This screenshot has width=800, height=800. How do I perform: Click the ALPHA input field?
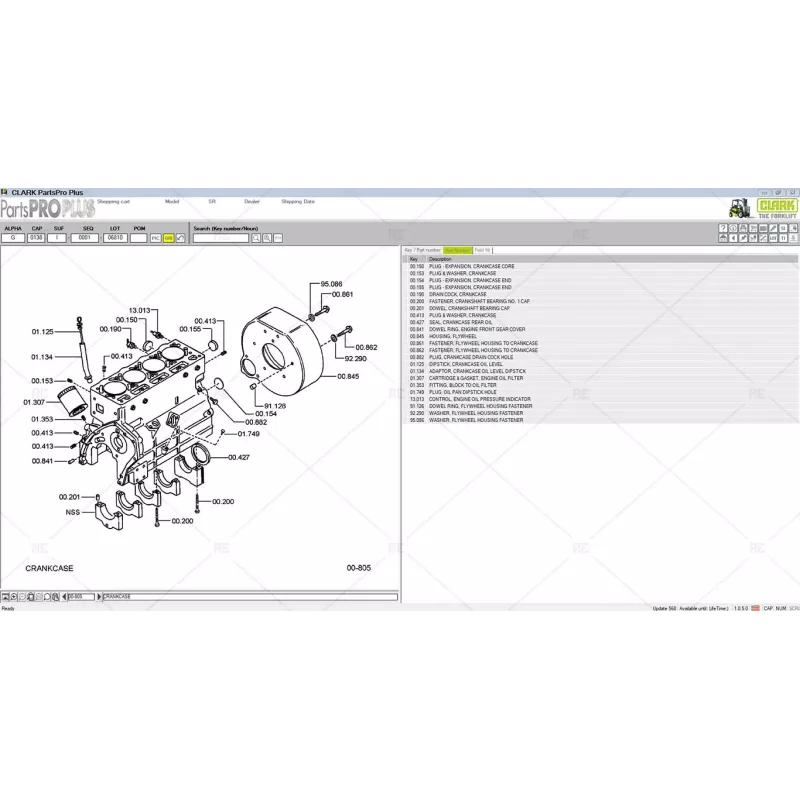tap(13, 238)
